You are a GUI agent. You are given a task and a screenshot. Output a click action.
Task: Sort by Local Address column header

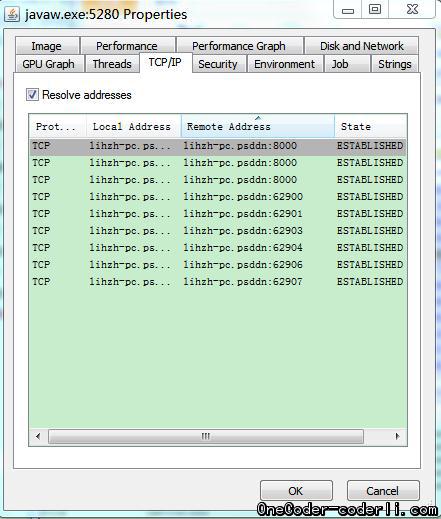pos(134,126)
